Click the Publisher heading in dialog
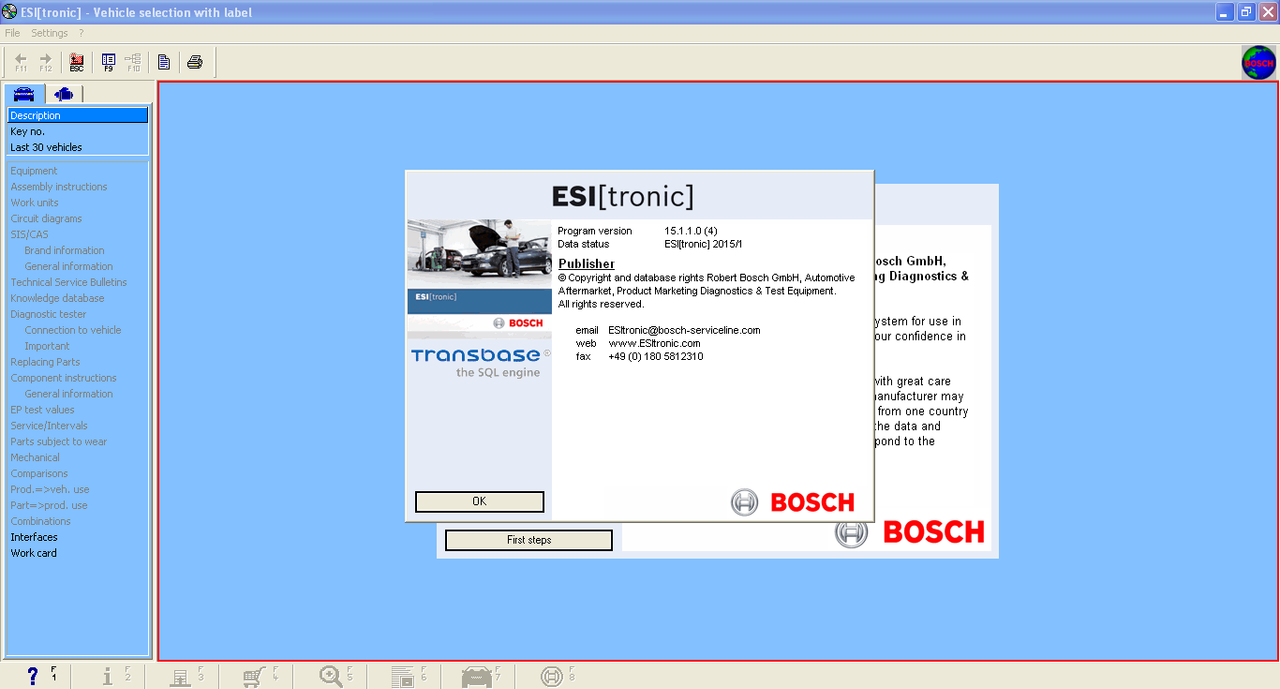This screenshot has height=689, width=1280. point(586,264)
